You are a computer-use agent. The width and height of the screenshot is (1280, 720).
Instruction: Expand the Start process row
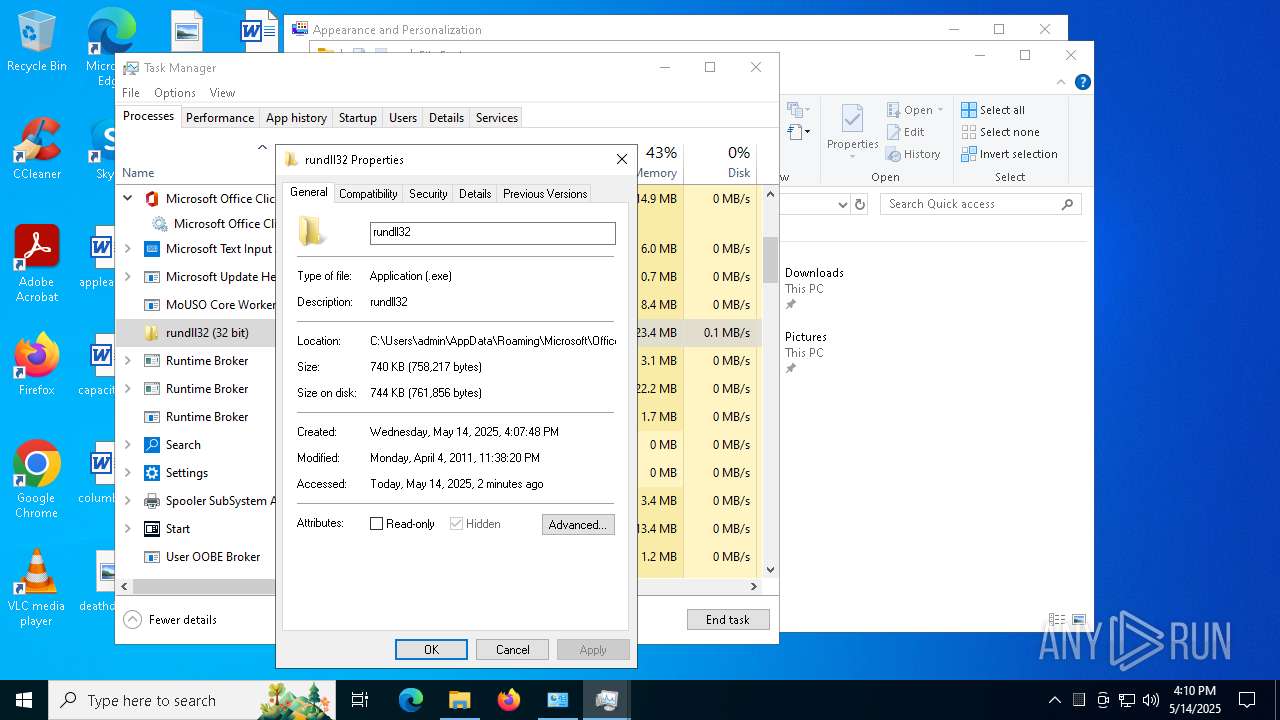point(127,529)
